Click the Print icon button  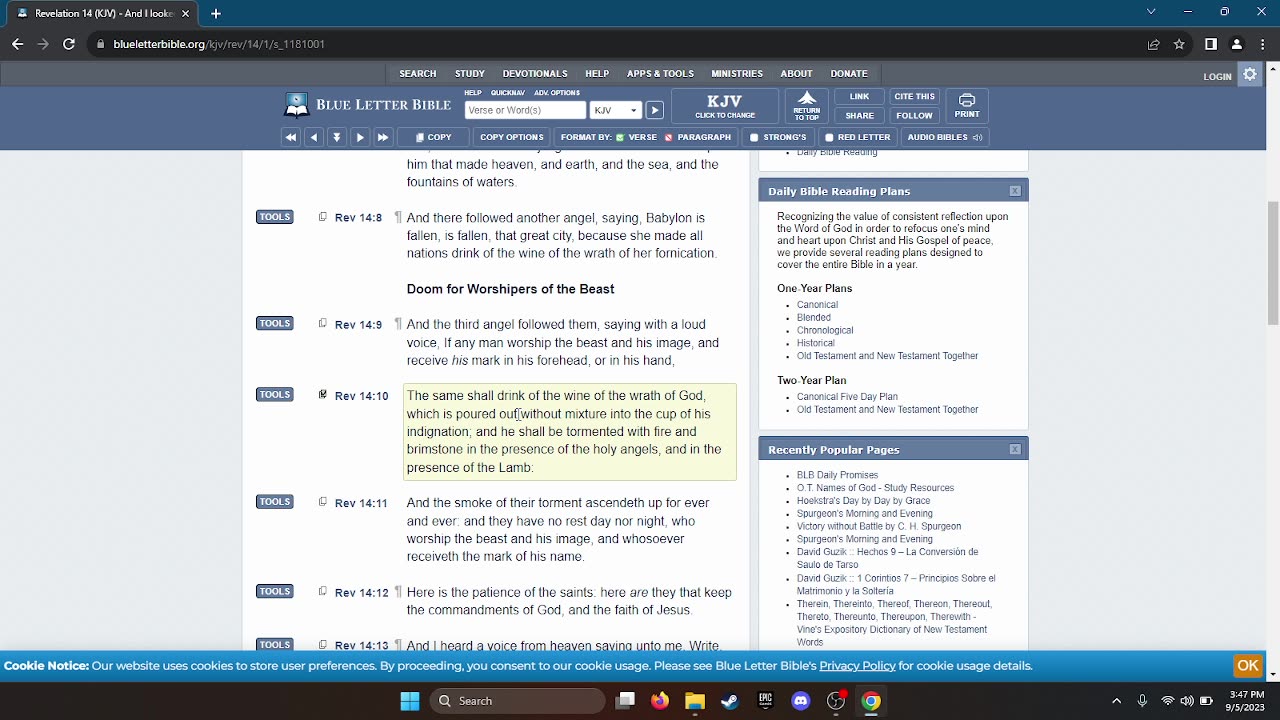tap(967, 105)
